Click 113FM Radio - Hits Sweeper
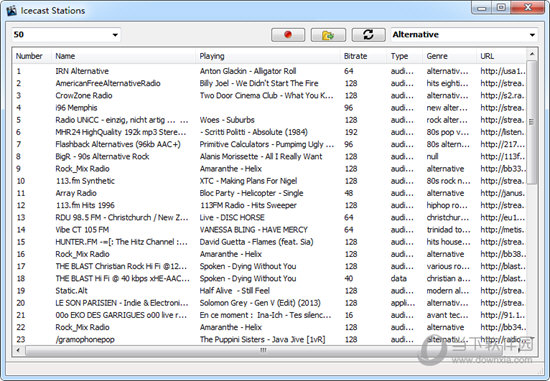Screen dimensions: 550x381 click(x=248, y=206)
